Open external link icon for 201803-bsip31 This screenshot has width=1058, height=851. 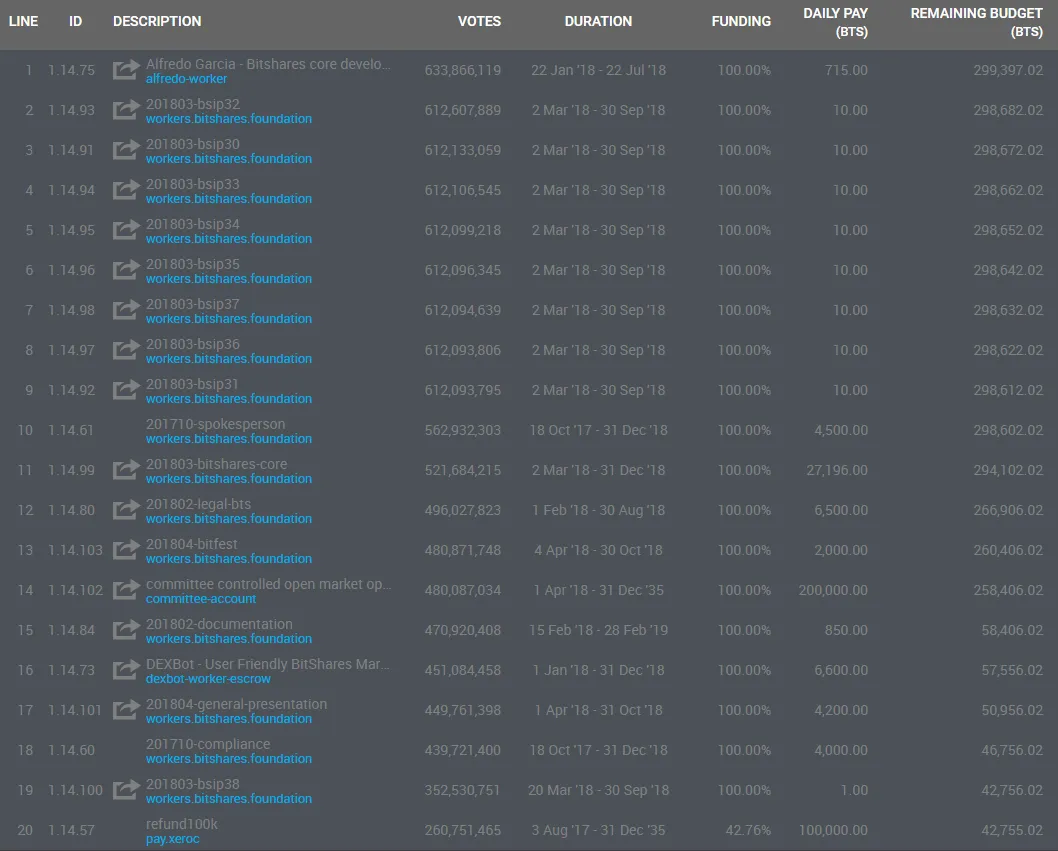[x=126, y=389]
